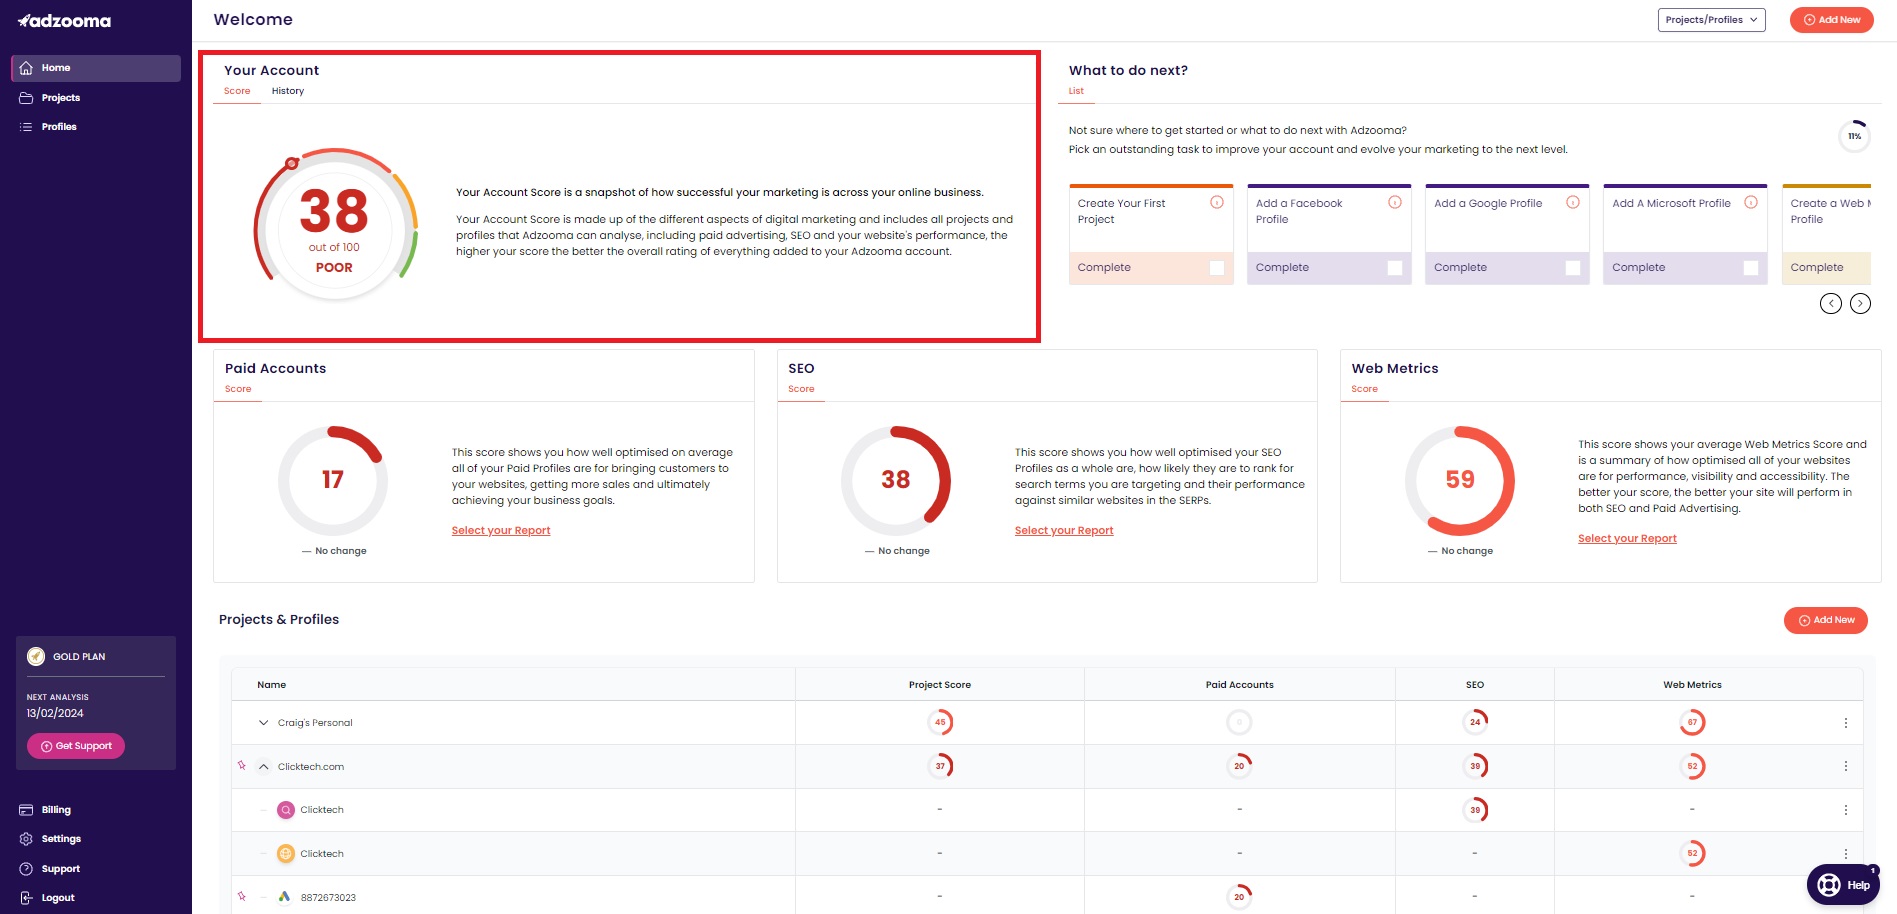Screen dimensions: 1897x914
Task: Show info for Add a Google Profile
Action: point(1573,202)
